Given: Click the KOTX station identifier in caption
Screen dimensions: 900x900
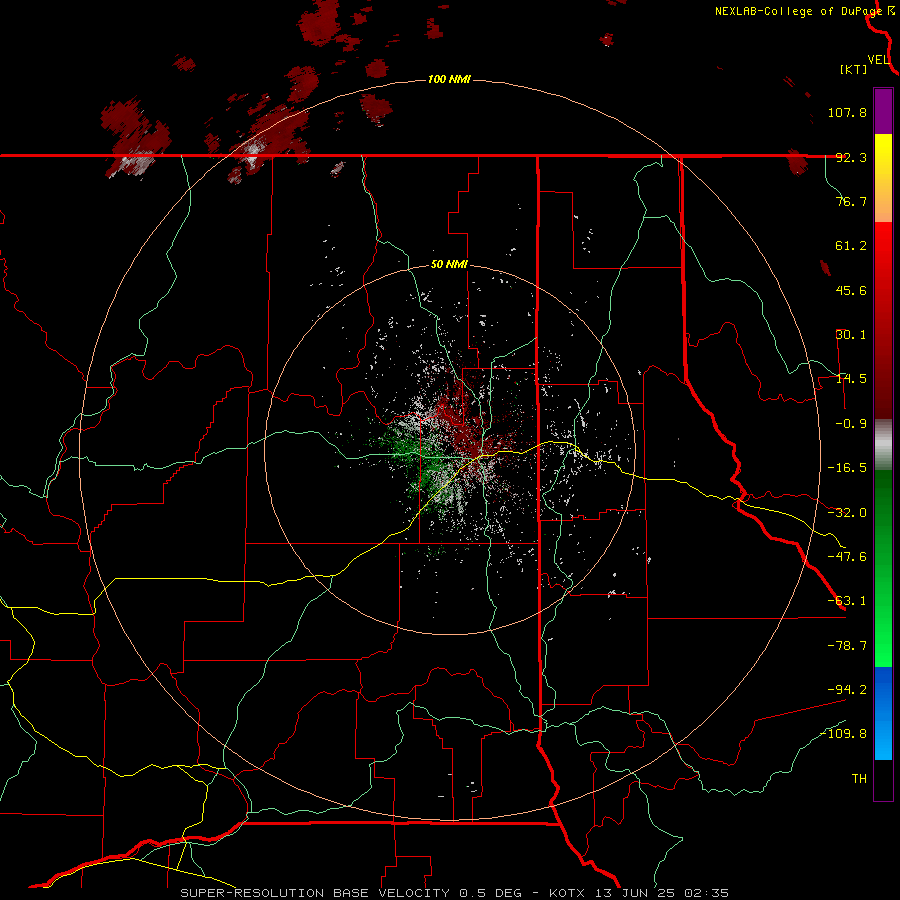Looking at the screenshot, I should click(568, 893).
